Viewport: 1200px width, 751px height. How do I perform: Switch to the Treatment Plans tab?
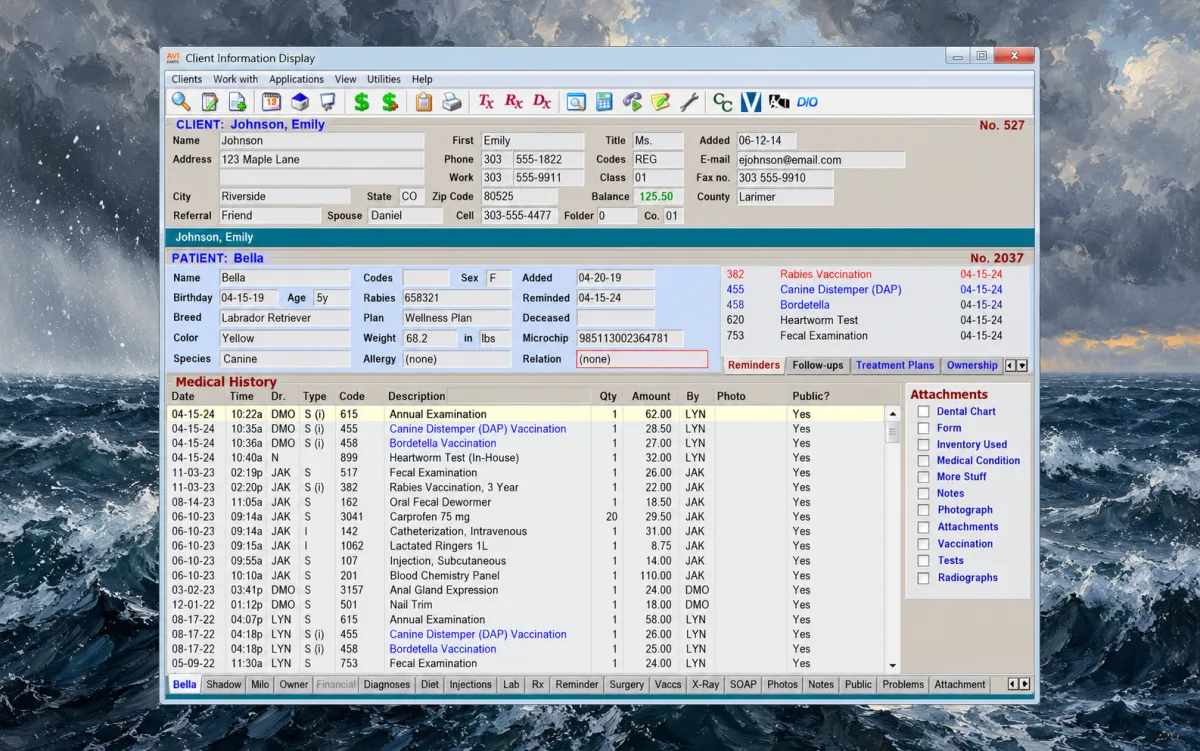tap(895, 365)
